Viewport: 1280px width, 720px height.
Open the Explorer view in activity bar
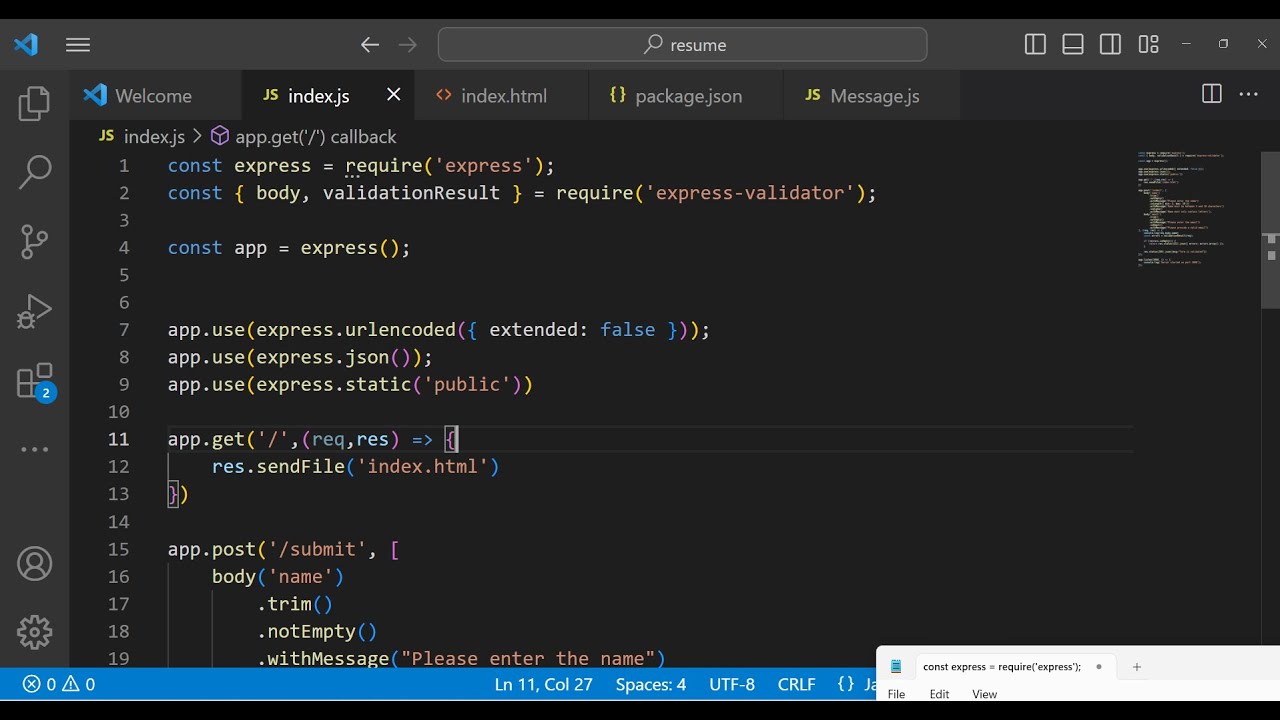tap(34, 104)
